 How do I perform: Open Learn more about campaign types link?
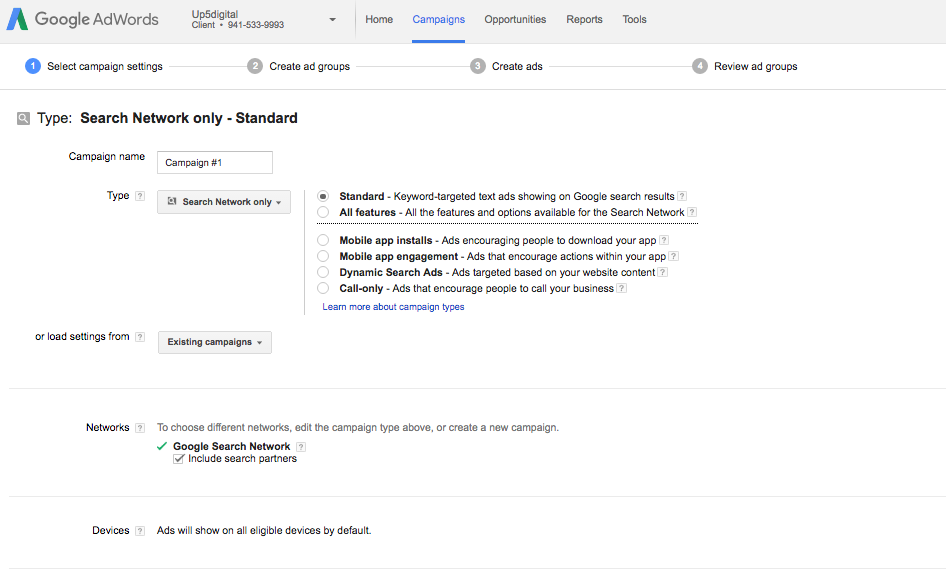click(393, 307)
